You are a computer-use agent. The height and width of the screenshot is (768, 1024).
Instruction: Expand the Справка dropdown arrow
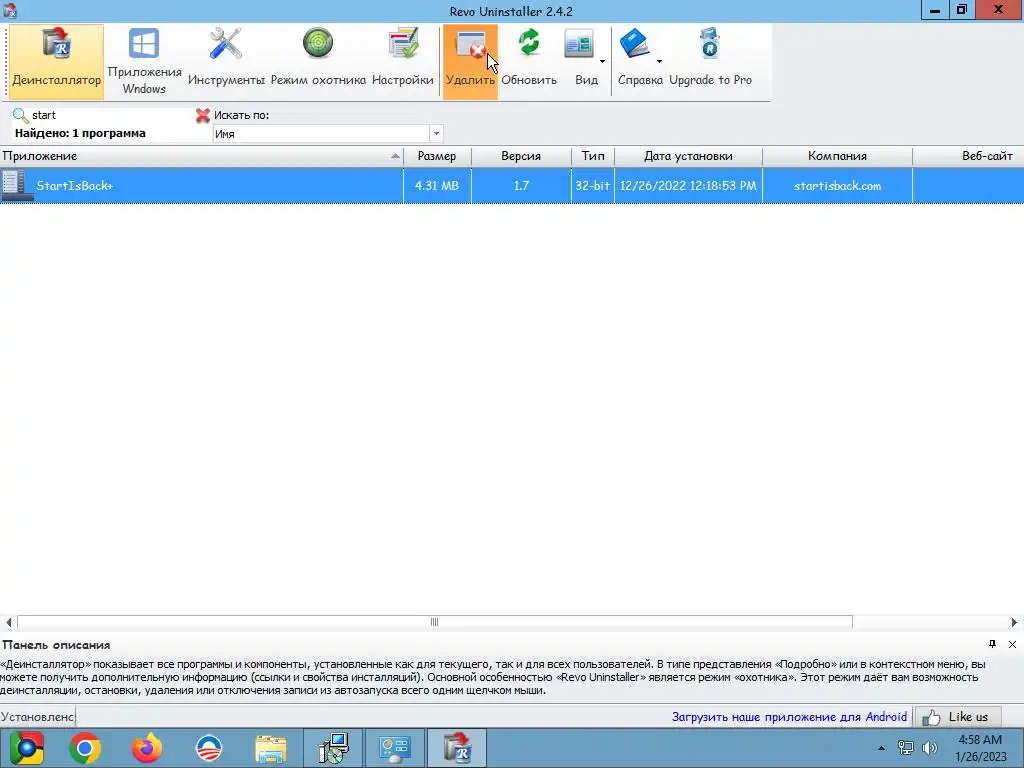click(659, 61)
